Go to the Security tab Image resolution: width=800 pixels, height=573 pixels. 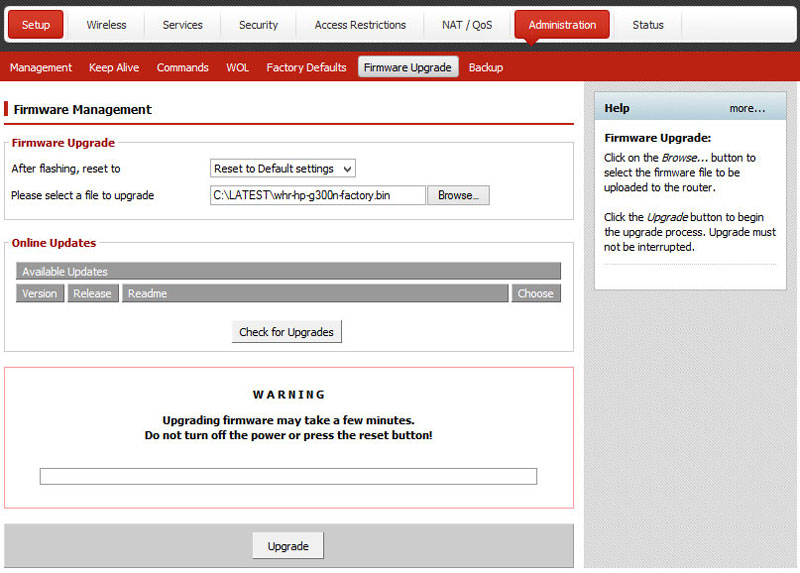[258, 25]
